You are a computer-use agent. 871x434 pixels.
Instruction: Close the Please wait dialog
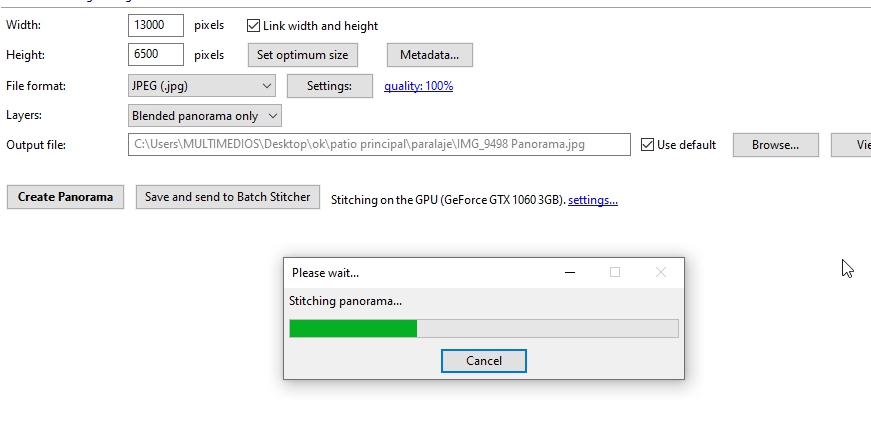[660, 272]
